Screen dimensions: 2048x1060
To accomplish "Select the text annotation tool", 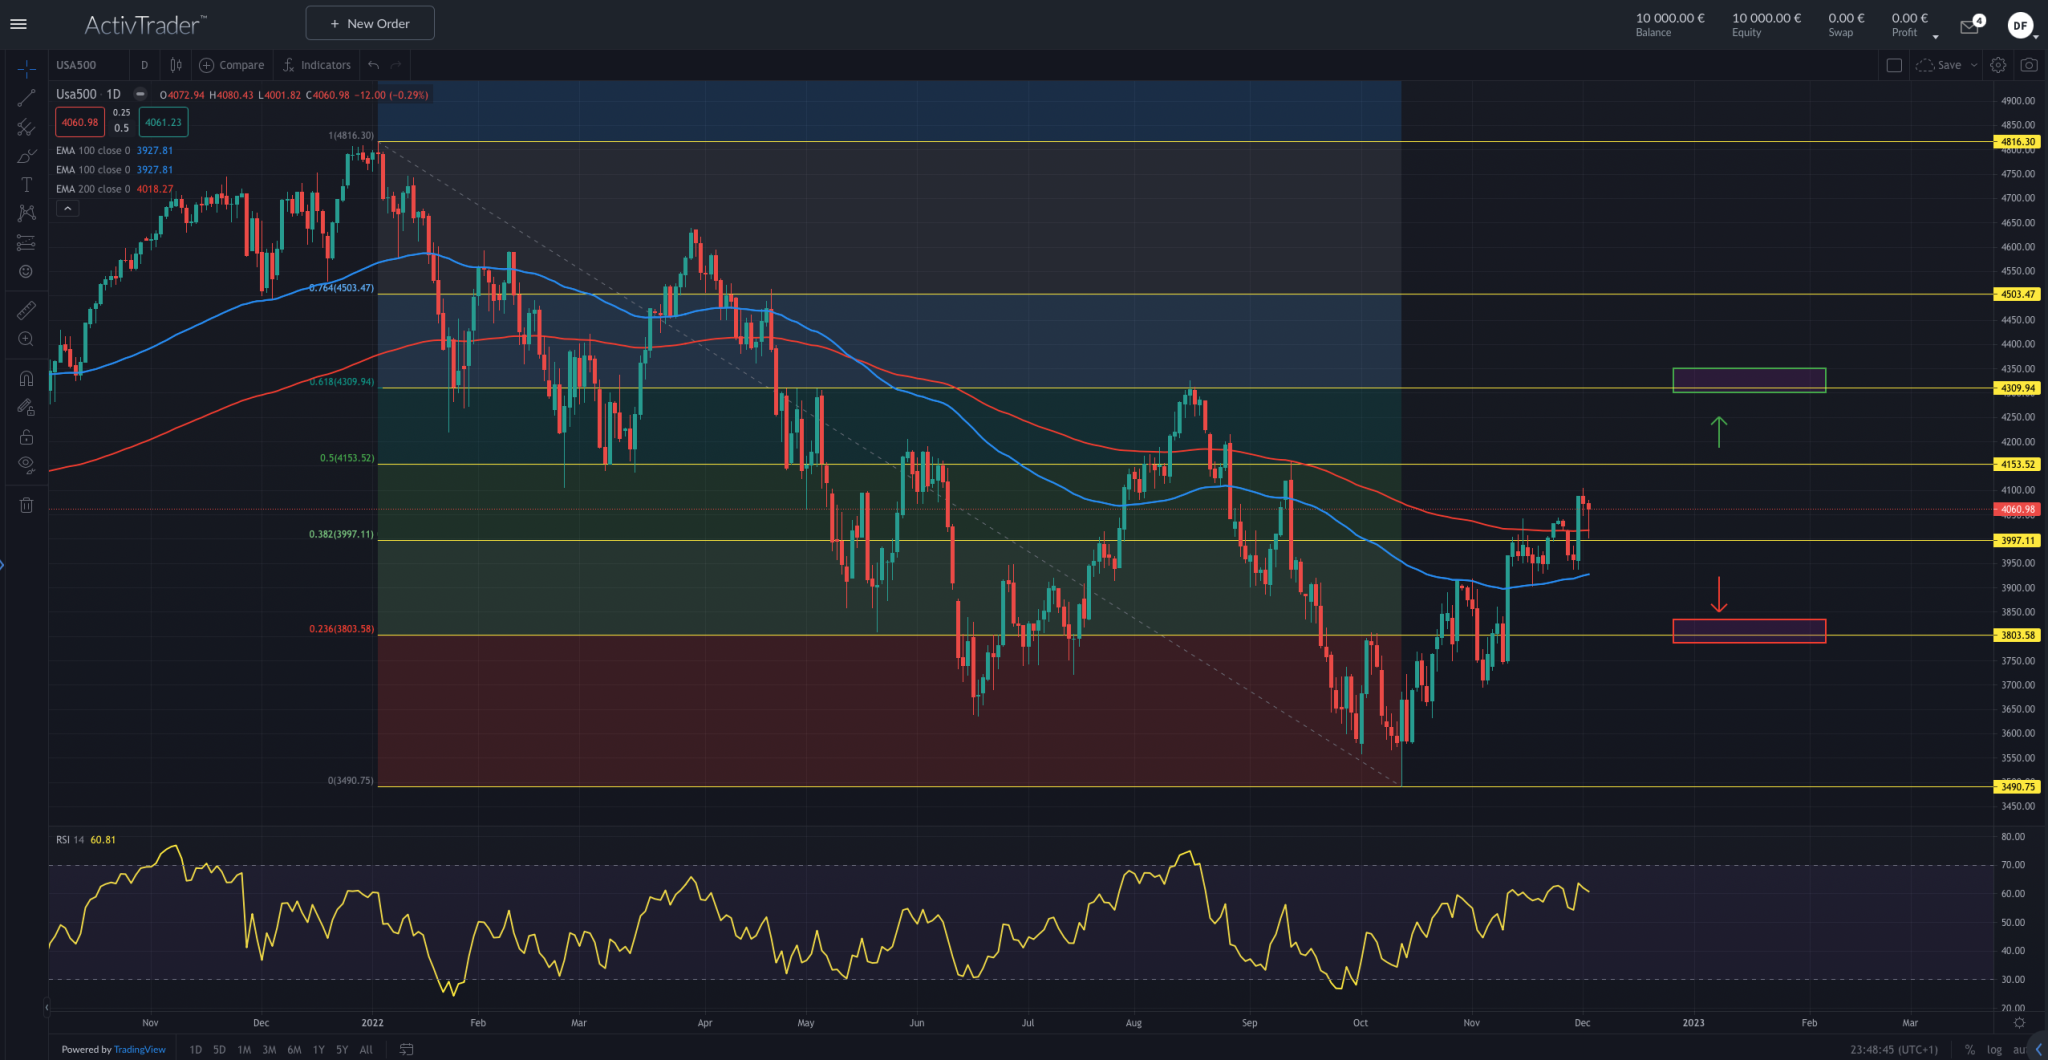I will [x=26, y=184].
